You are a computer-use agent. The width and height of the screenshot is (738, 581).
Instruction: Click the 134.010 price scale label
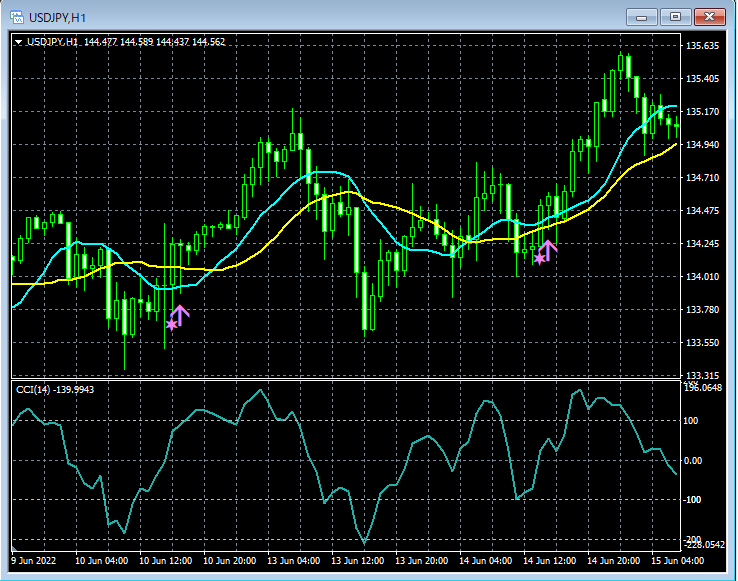pyautogui.click(x=702, y=276)
